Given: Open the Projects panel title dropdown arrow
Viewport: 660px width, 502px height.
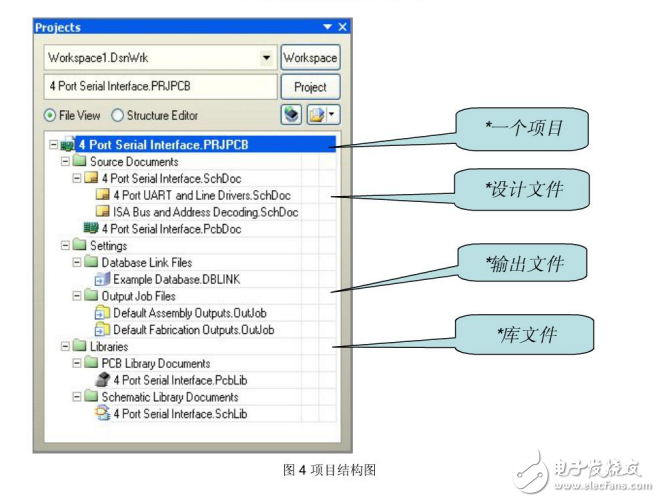Looking at the screenshot, I should [x=327, y=27].
